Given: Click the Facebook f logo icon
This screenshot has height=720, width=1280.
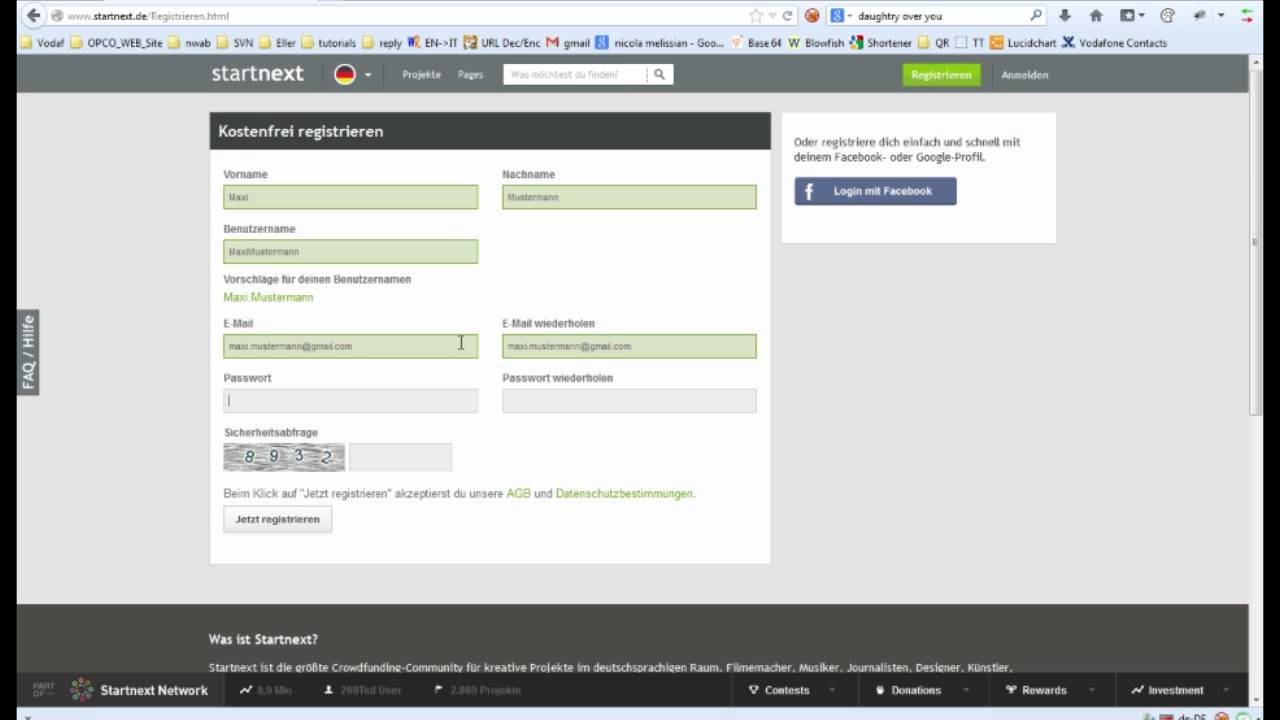Looking at the screenshot, I should click(x=809, y=191).
